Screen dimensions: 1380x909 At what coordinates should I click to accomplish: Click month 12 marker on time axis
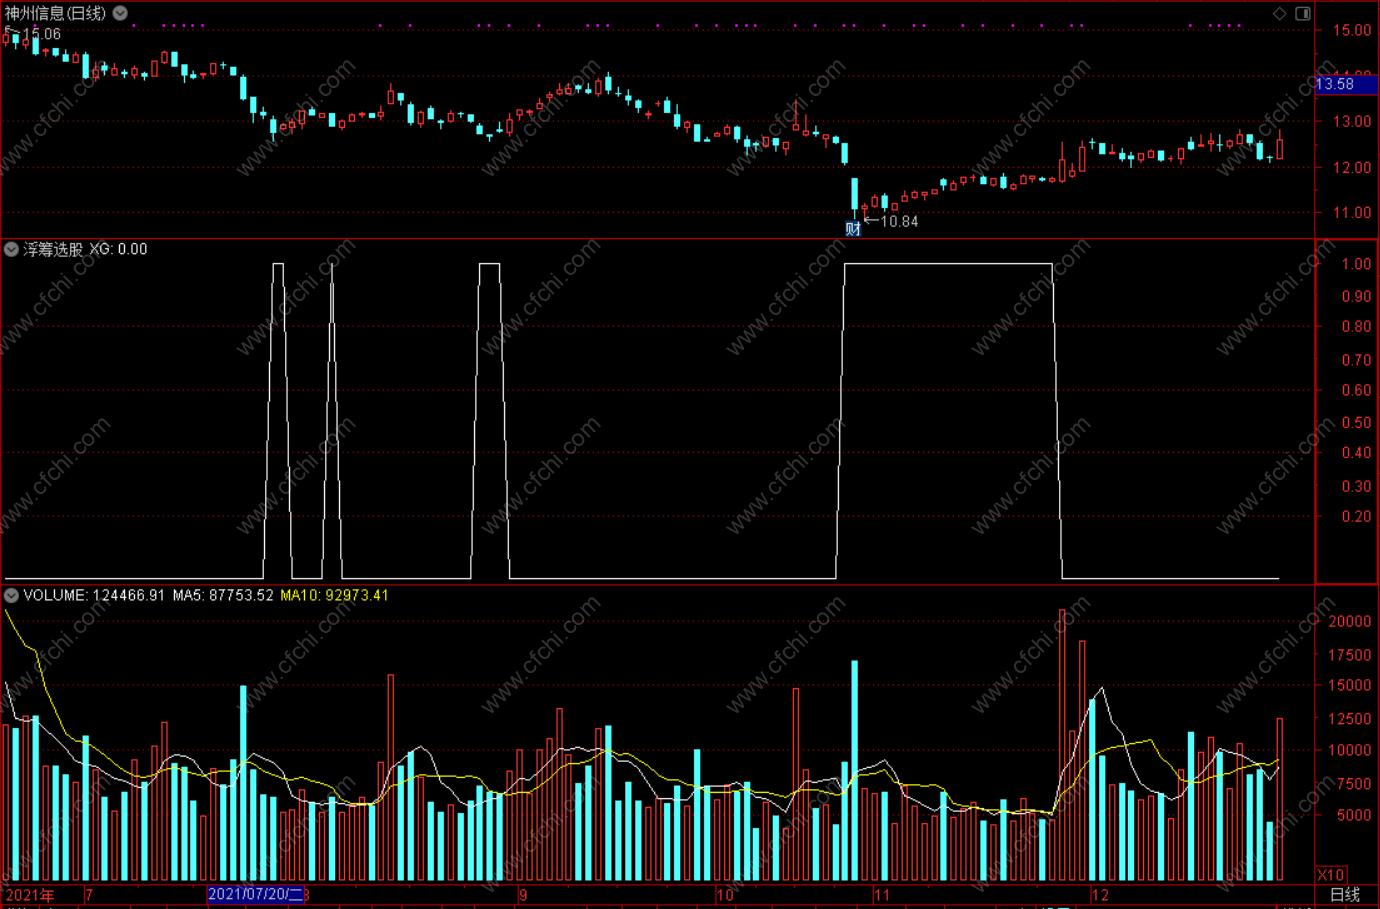pyautogui.click(x=1100, y=895)
